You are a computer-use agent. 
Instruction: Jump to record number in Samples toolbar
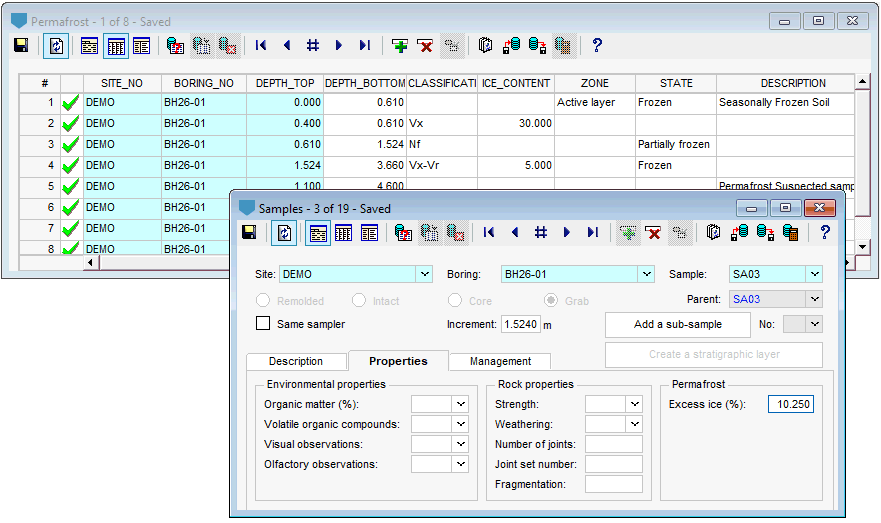[541, 232]
